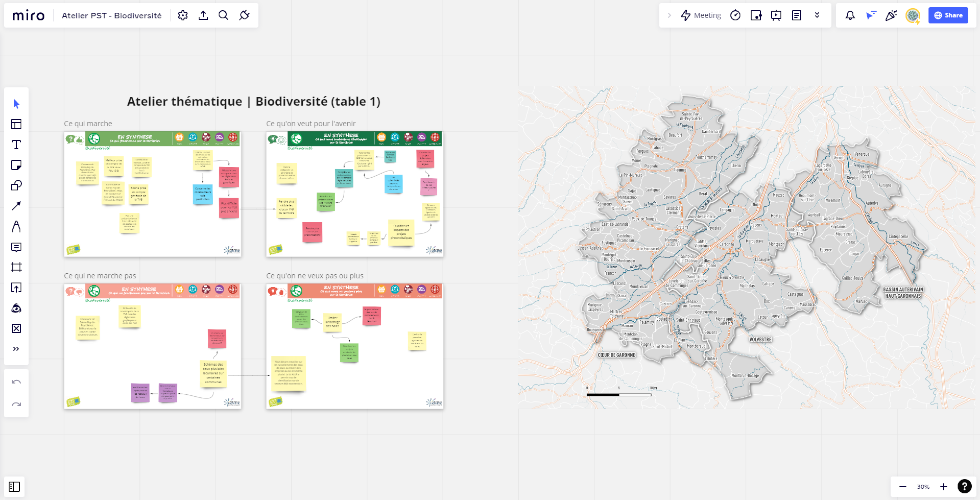Screen dimensions: 980x500
Task: Open the help question mark
Action: [964, 486]
